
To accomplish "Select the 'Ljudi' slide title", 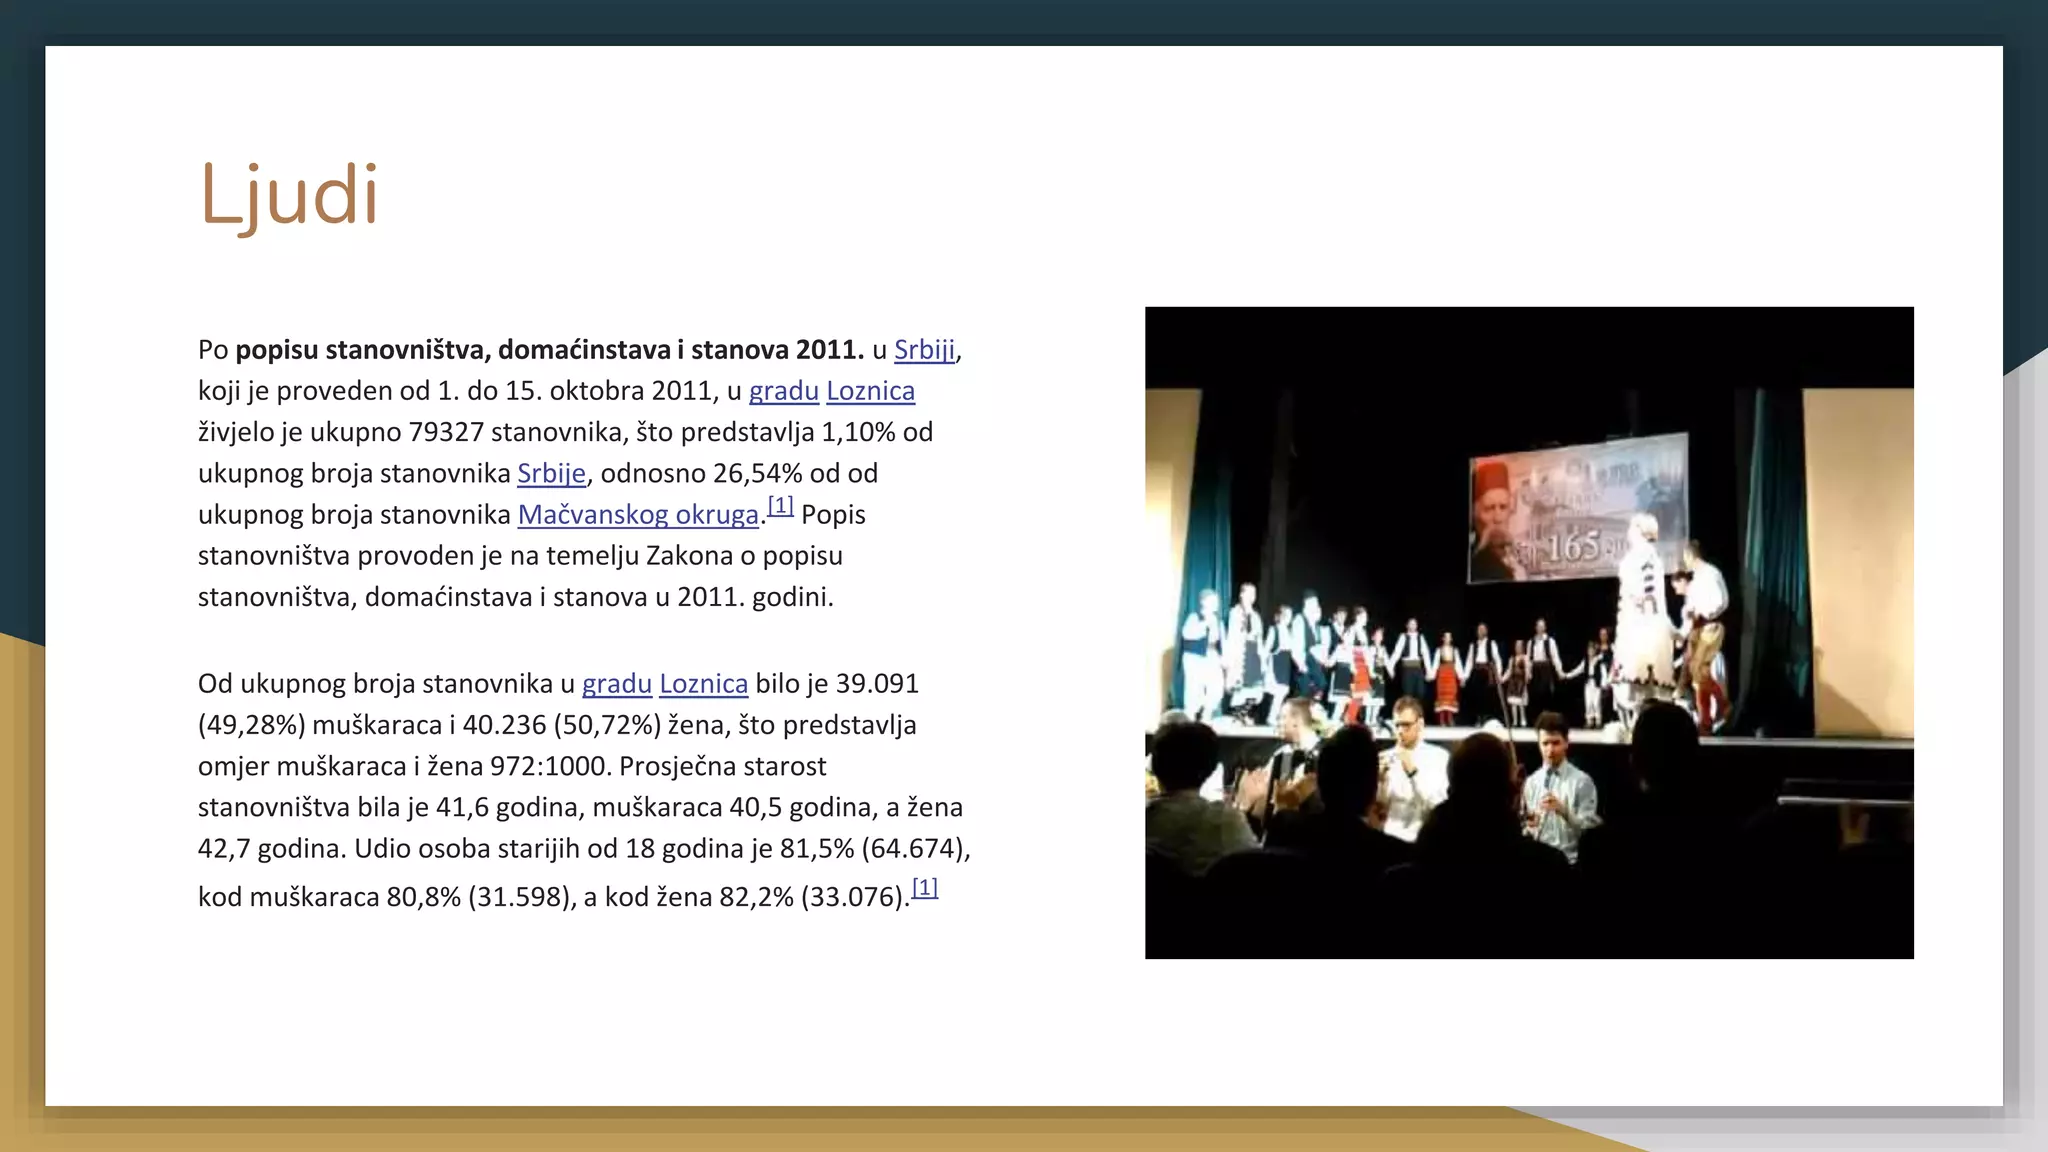I will pos(289,195).
